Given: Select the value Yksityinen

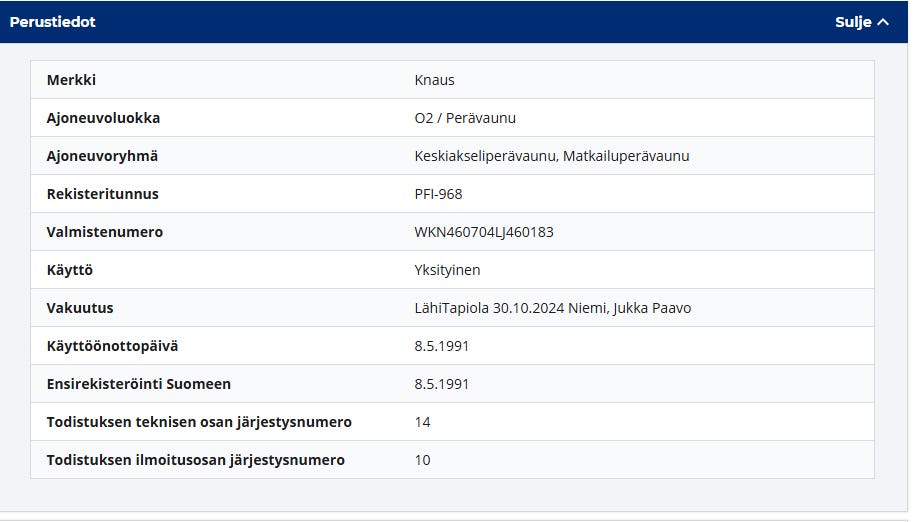Looking at the screenshot, I should pos(448,270).
